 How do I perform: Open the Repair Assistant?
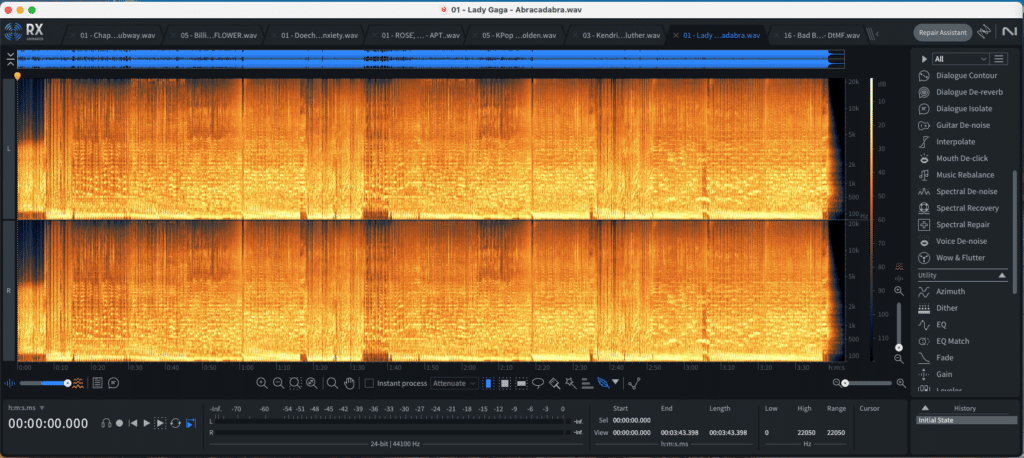tap(942, 32)
